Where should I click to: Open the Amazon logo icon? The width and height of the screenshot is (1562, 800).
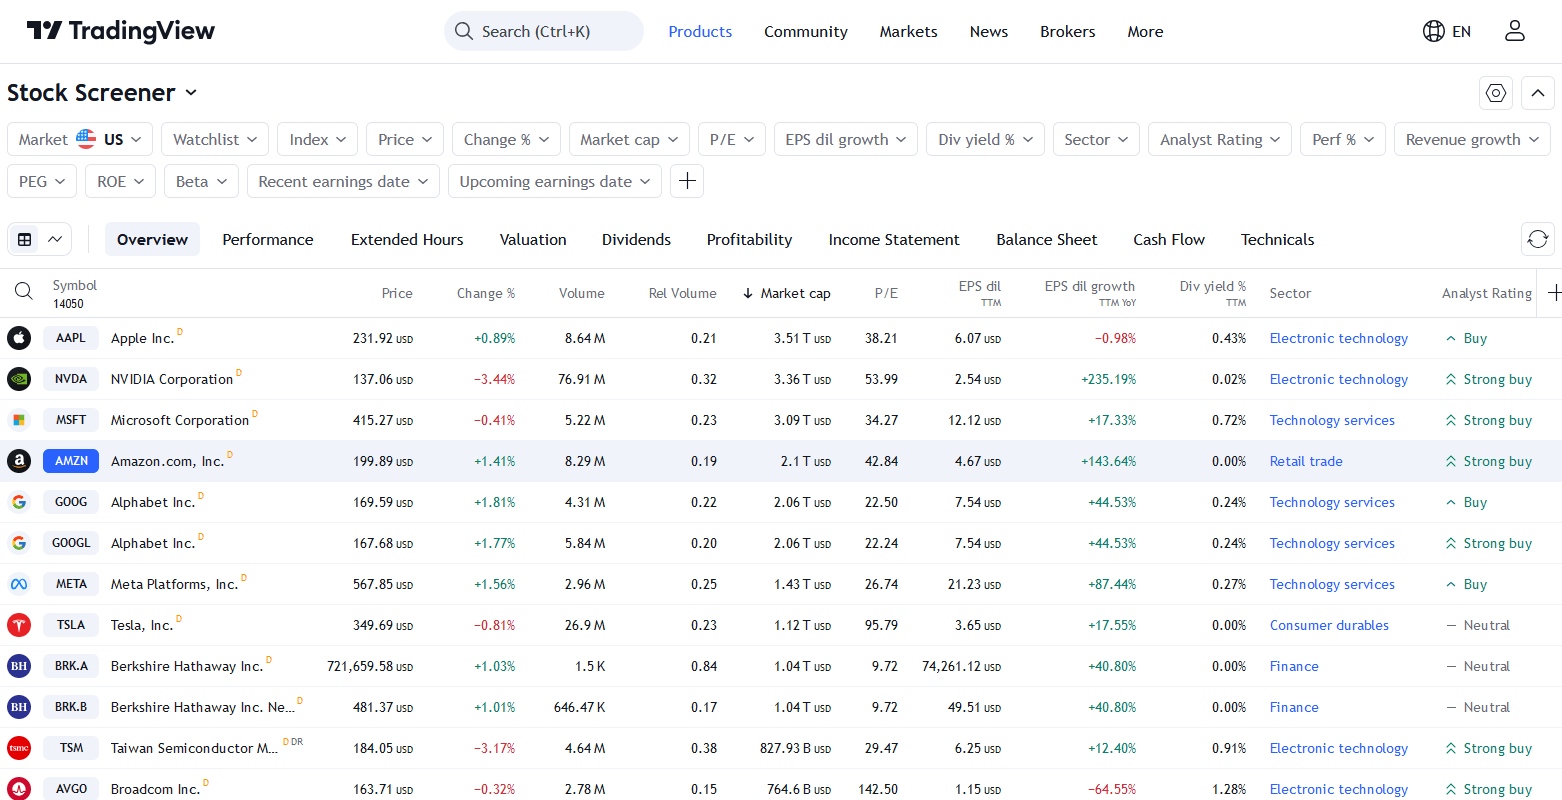(19, 461)
